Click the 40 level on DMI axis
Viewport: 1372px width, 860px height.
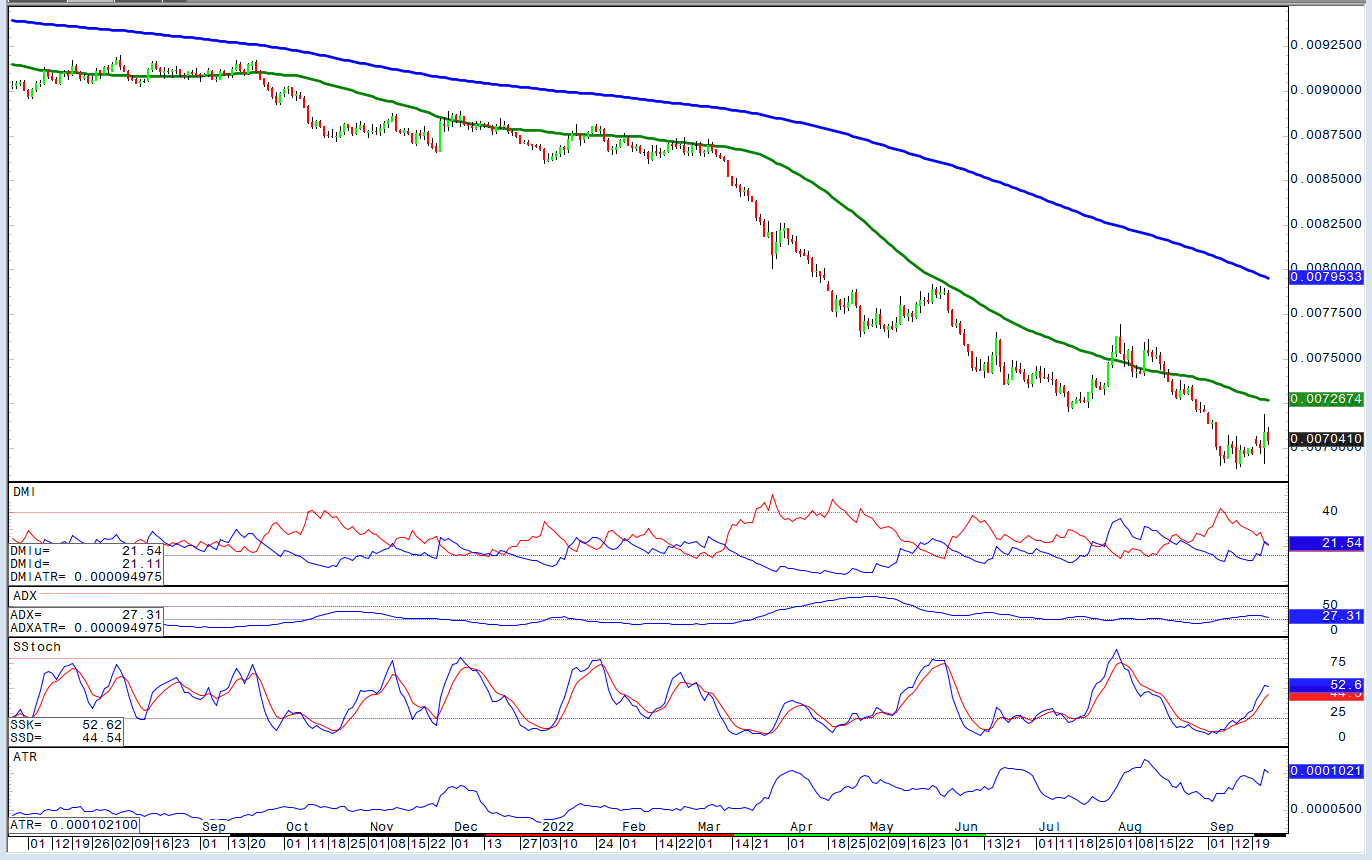(x=1330, y=511)
